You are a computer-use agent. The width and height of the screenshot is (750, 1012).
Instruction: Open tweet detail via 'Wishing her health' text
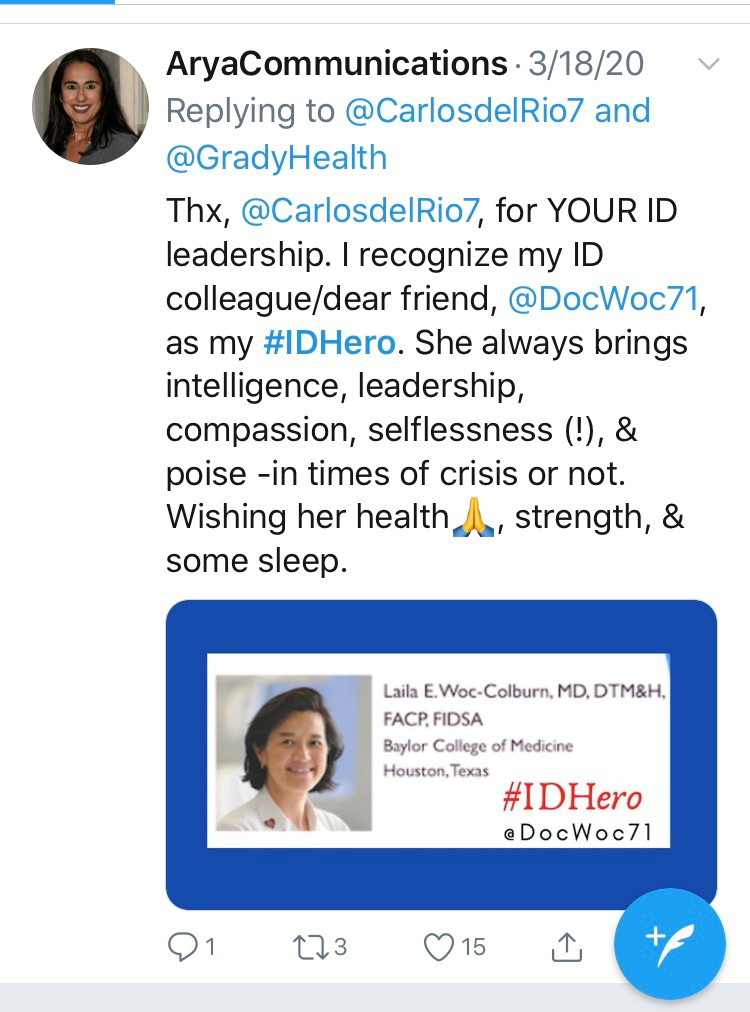click(x=307, y=517)
